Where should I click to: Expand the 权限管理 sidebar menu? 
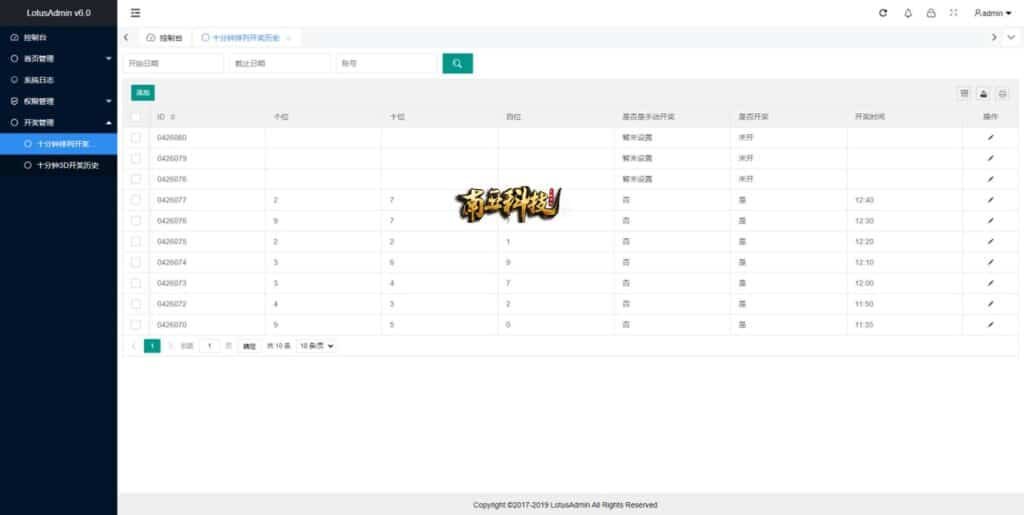pos(58,101)
